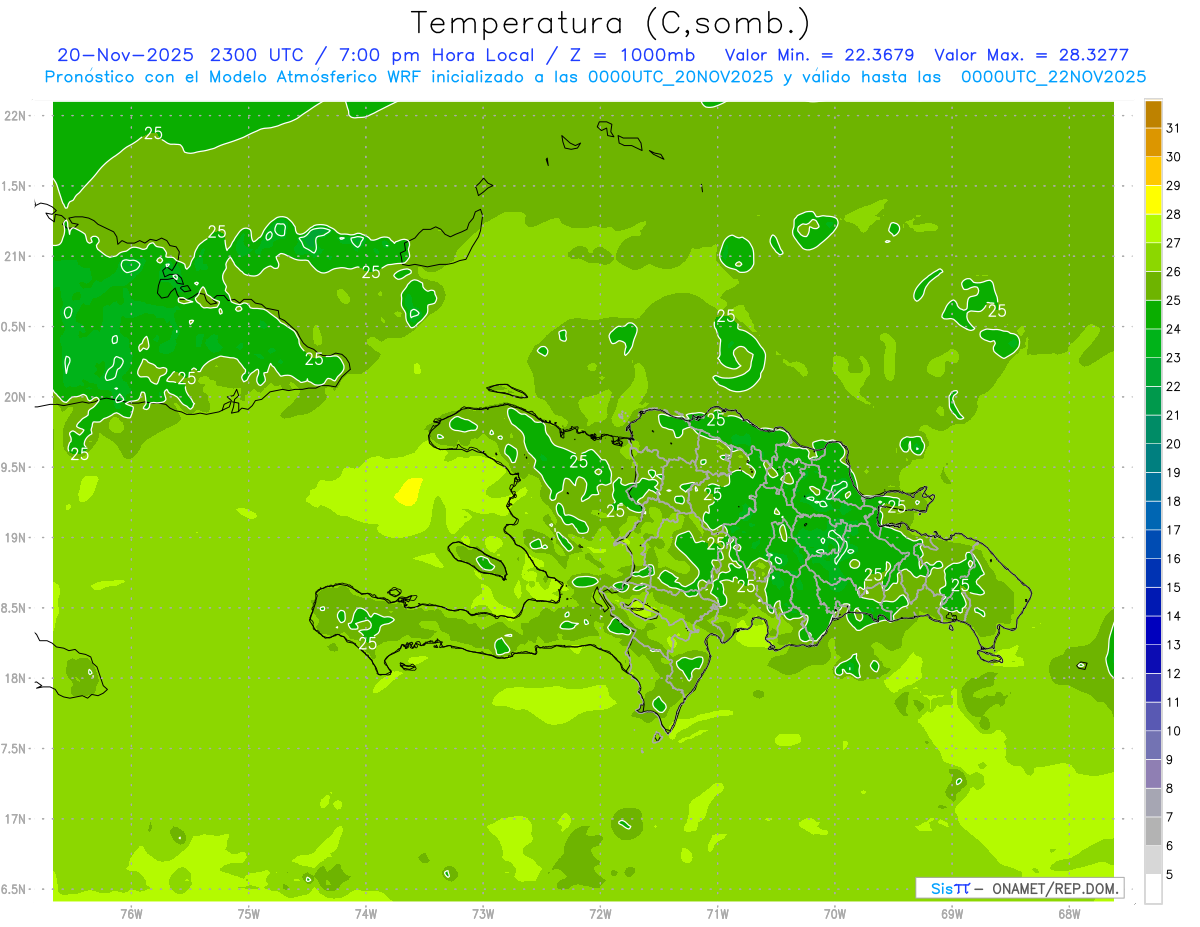Click the legend swatch between 24 and 25
Screen dimensions: 1200x927
pyautogui.click(x=1153, y=315)
